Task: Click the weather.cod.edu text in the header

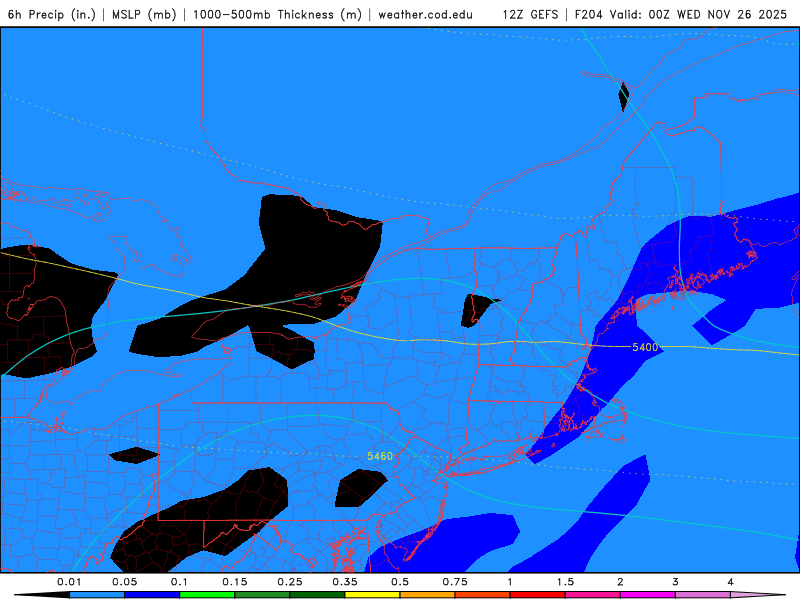Action: (425, 14)
